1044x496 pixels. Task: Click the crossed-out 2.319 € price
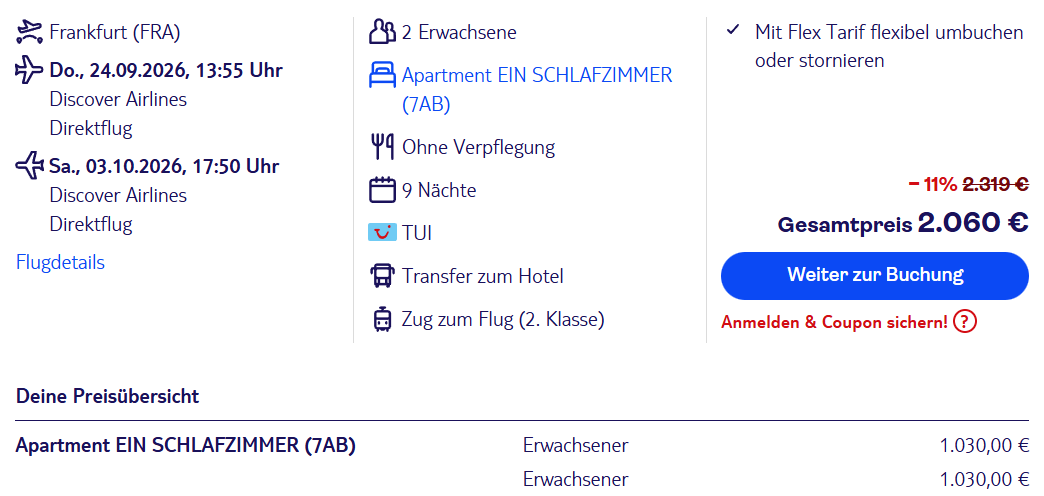click(995, 184)
